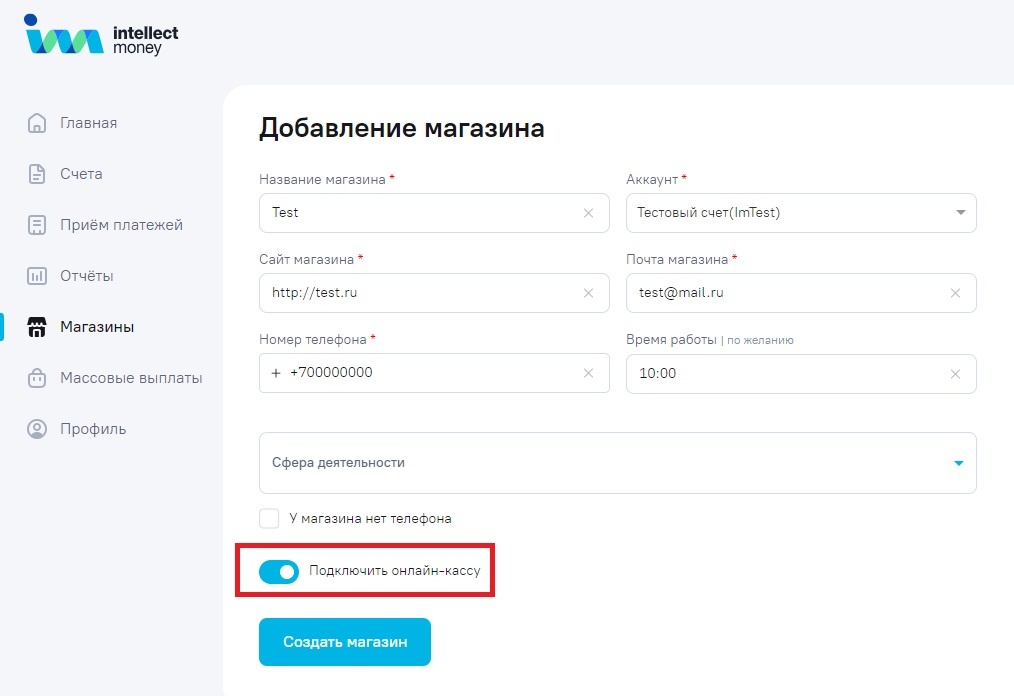The image size is (1014, 696).
Task: Toggle the Подключить онлайн-кассу switch
Action: [x=279, y=572]
